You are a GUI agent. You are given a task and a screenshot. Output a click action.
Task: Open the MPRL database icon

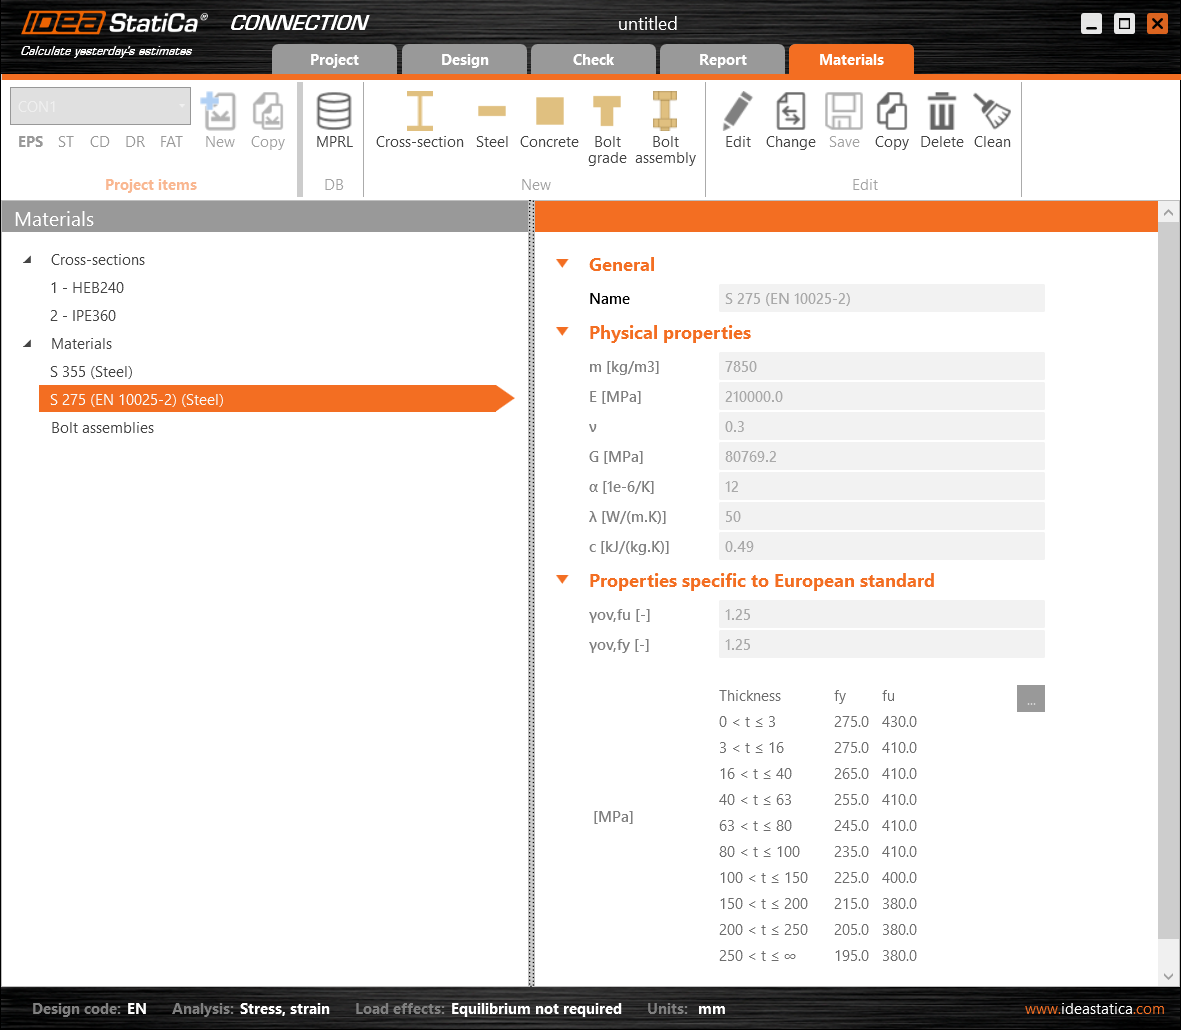tap(334, 121)
